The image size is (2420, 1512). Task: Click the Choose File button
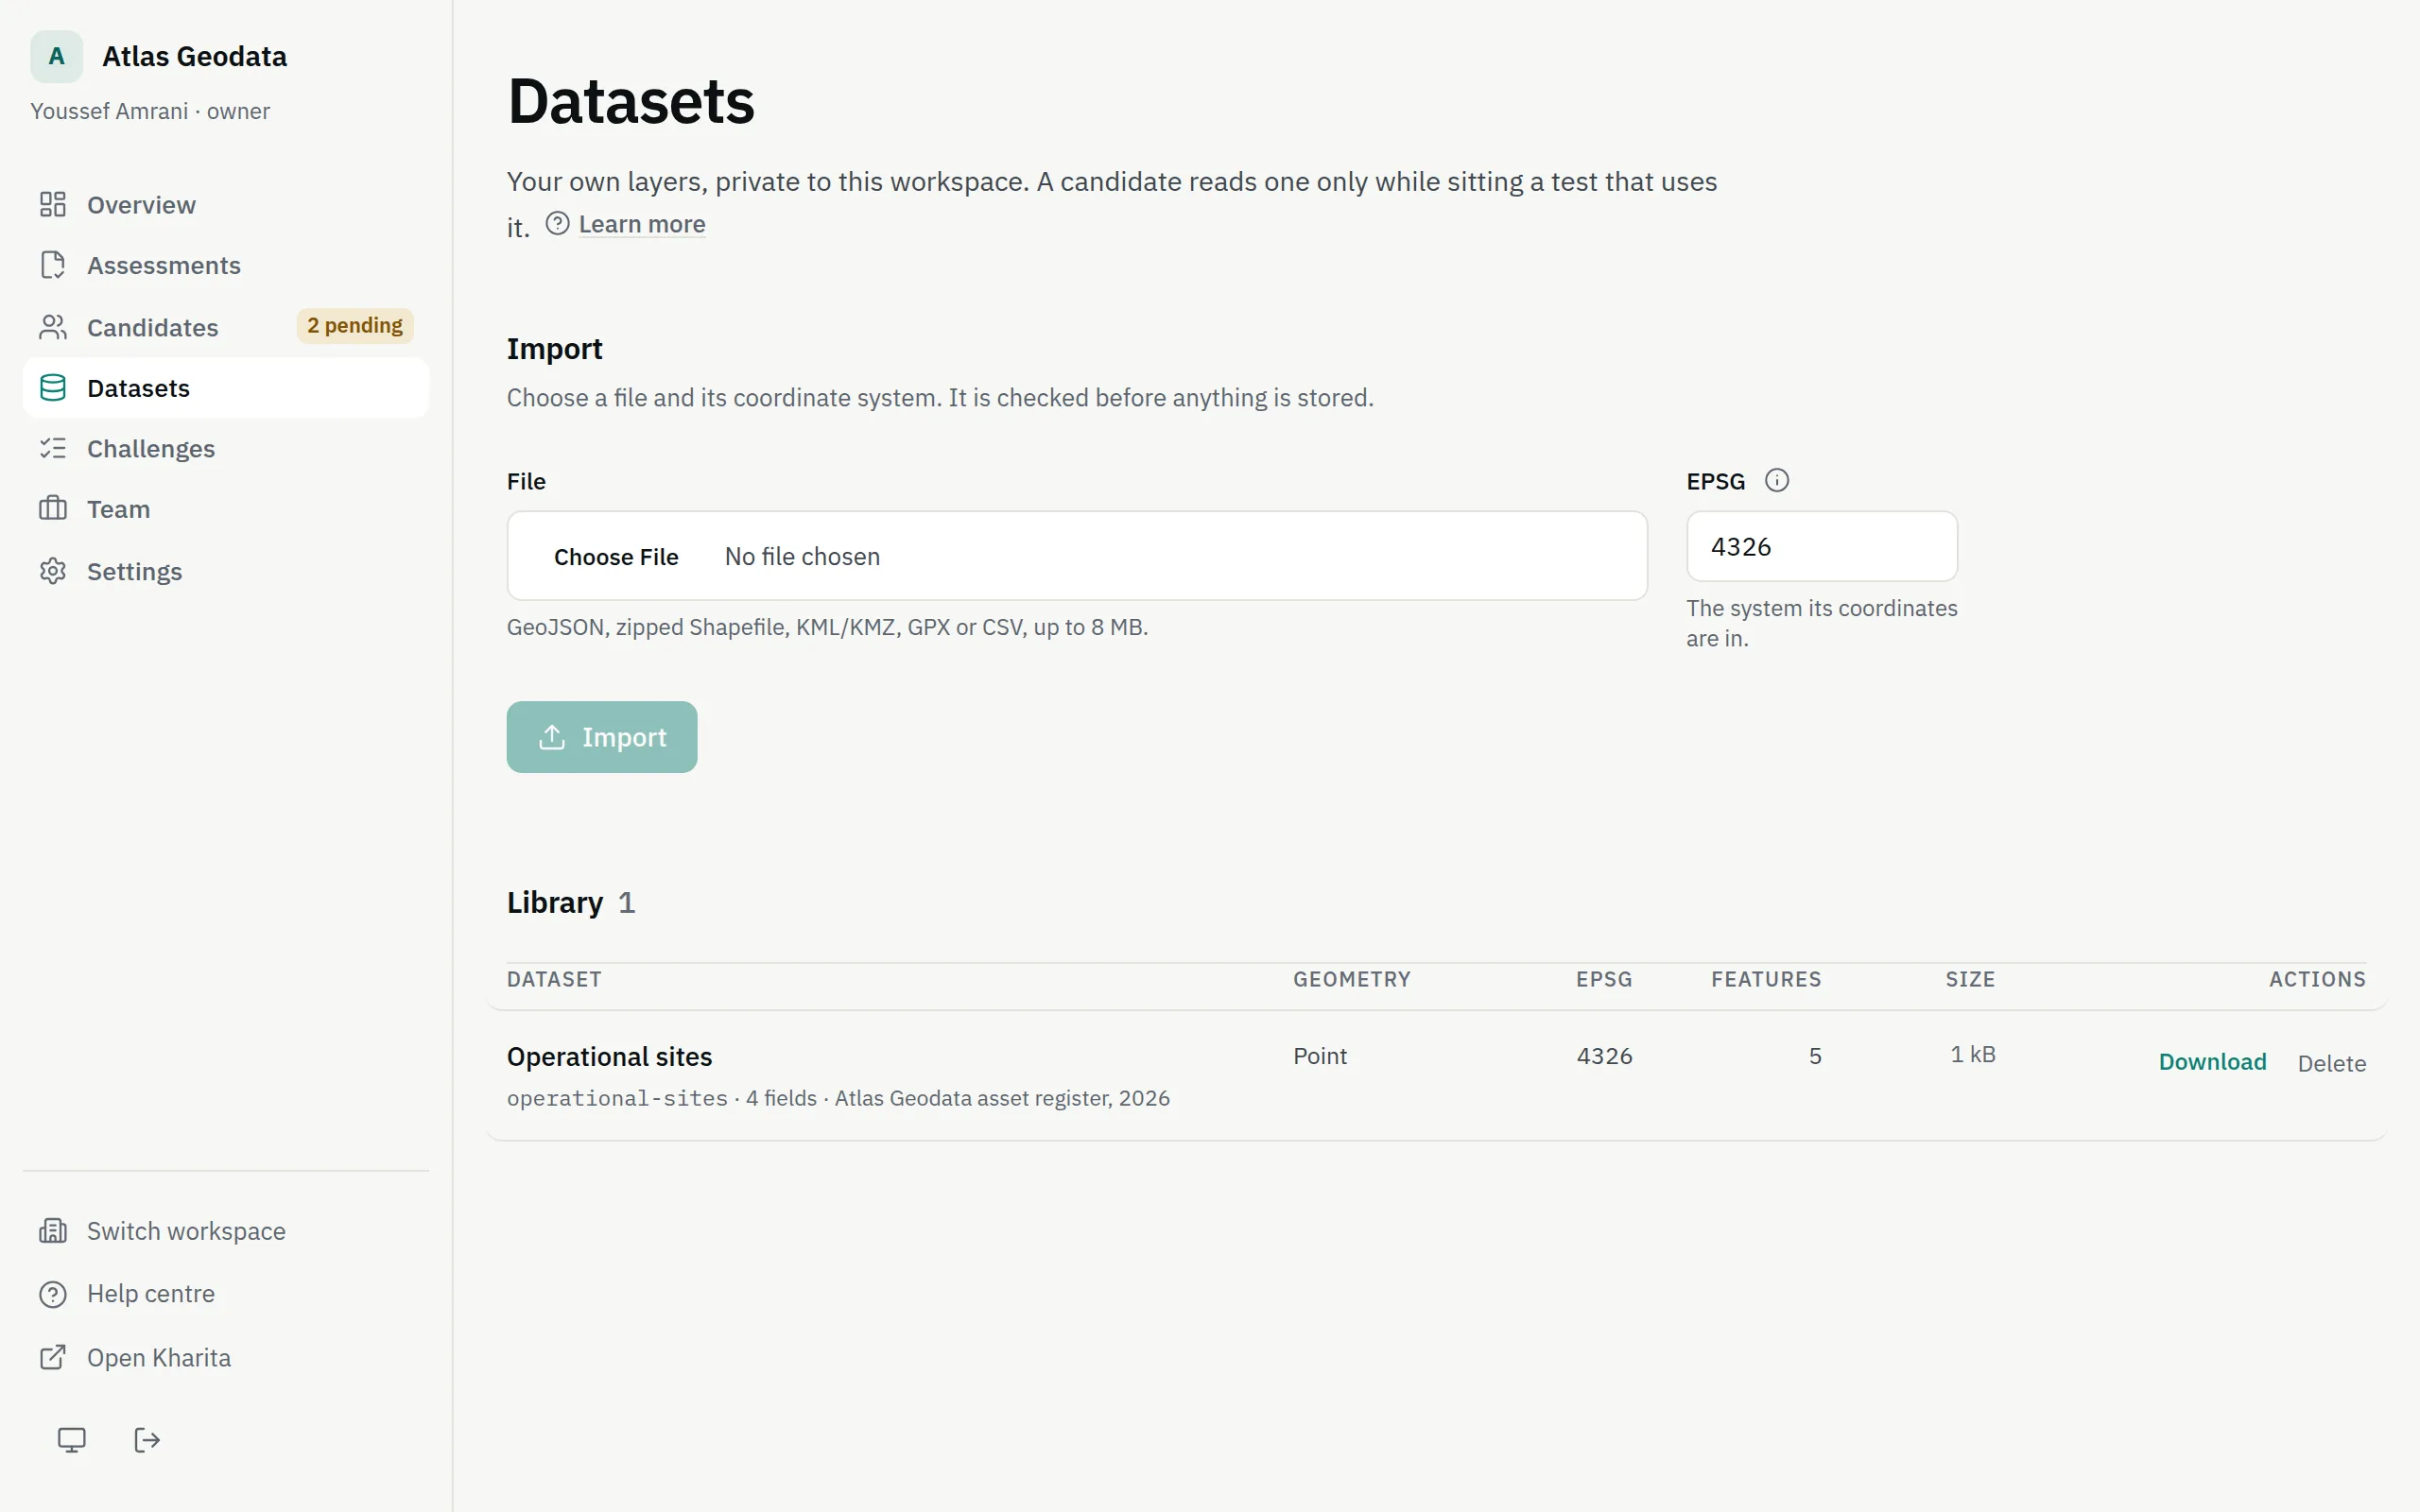616,557
